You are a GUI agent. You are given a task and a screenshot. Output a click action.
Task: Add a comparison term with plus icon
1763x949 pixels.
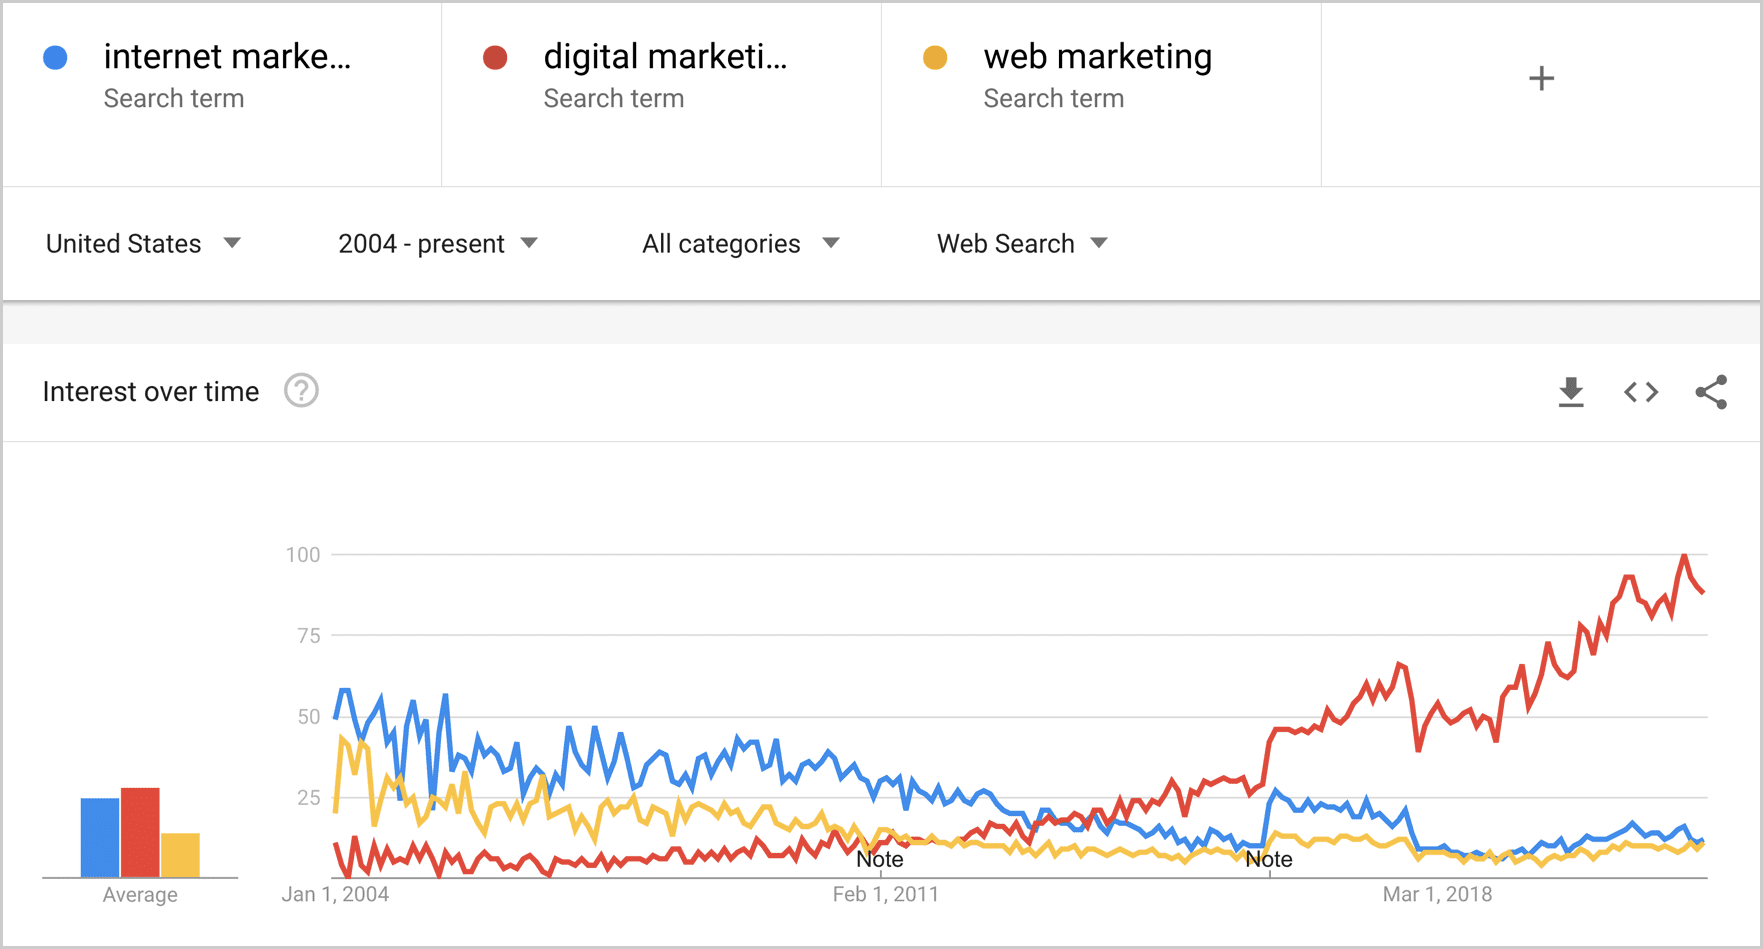(1541, 78)
